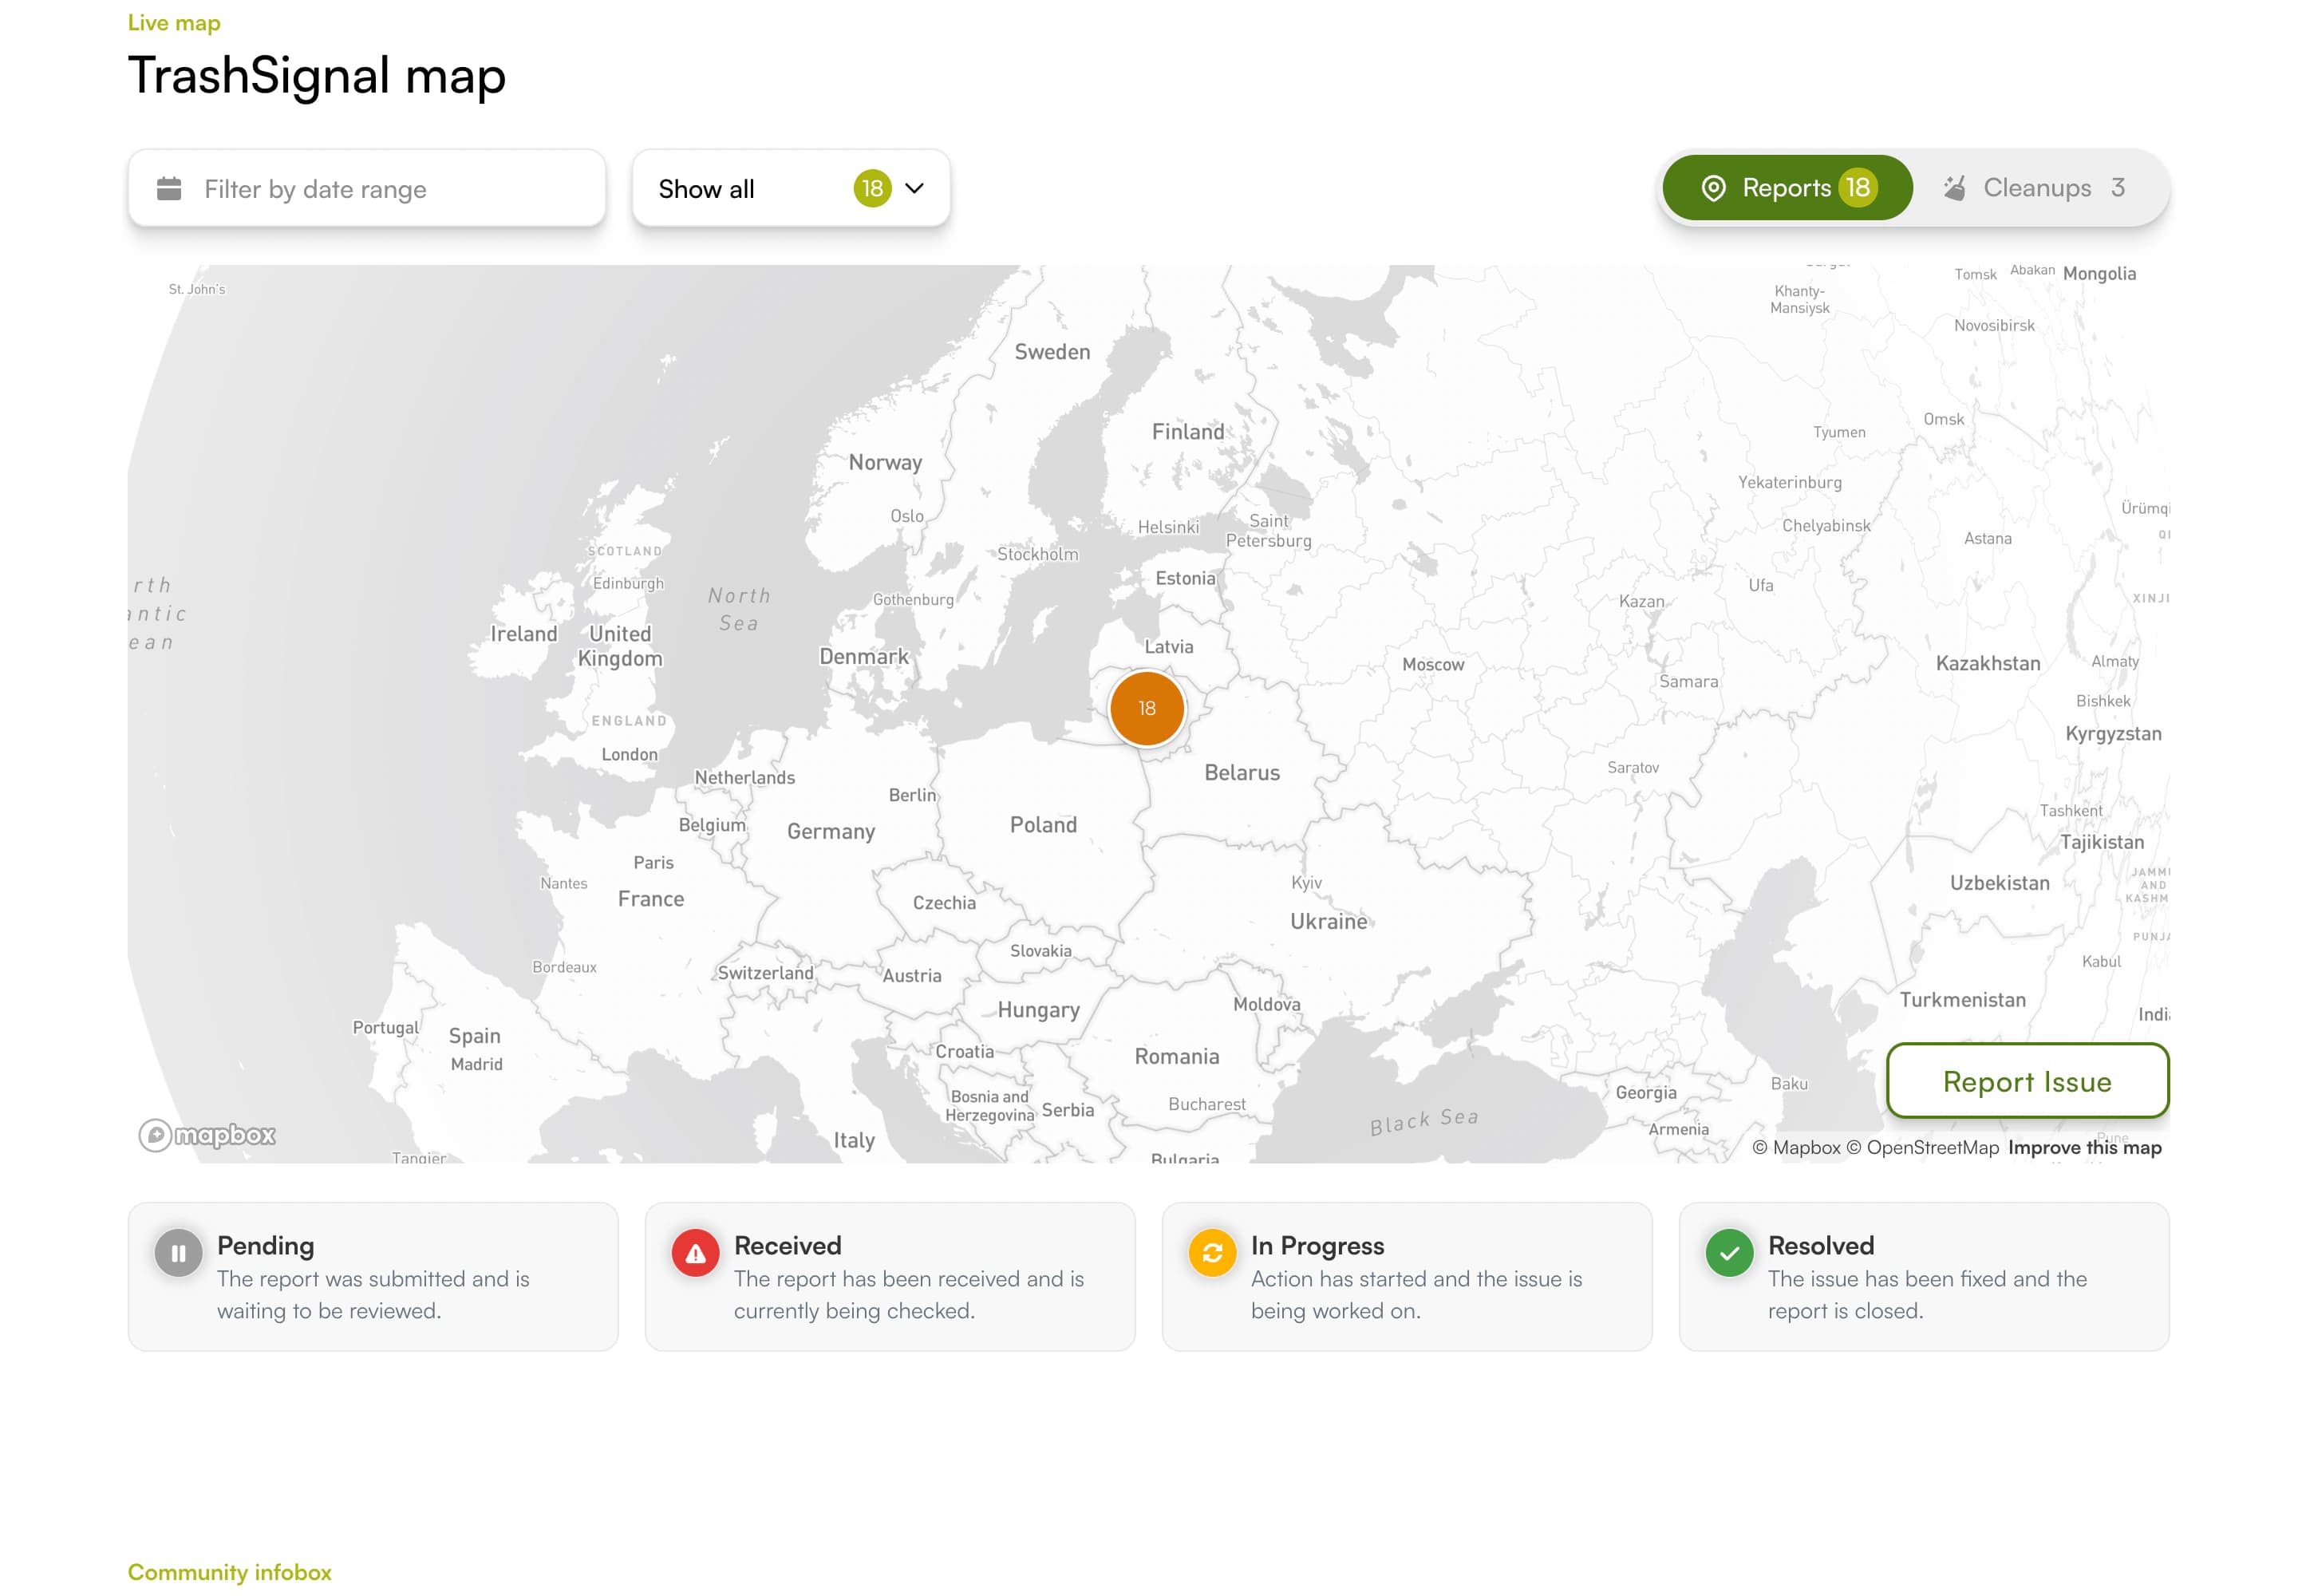The height and width of the screenshot is (1596, 2298).
Task: Click the Germany label on map
Action: [831, 832]
